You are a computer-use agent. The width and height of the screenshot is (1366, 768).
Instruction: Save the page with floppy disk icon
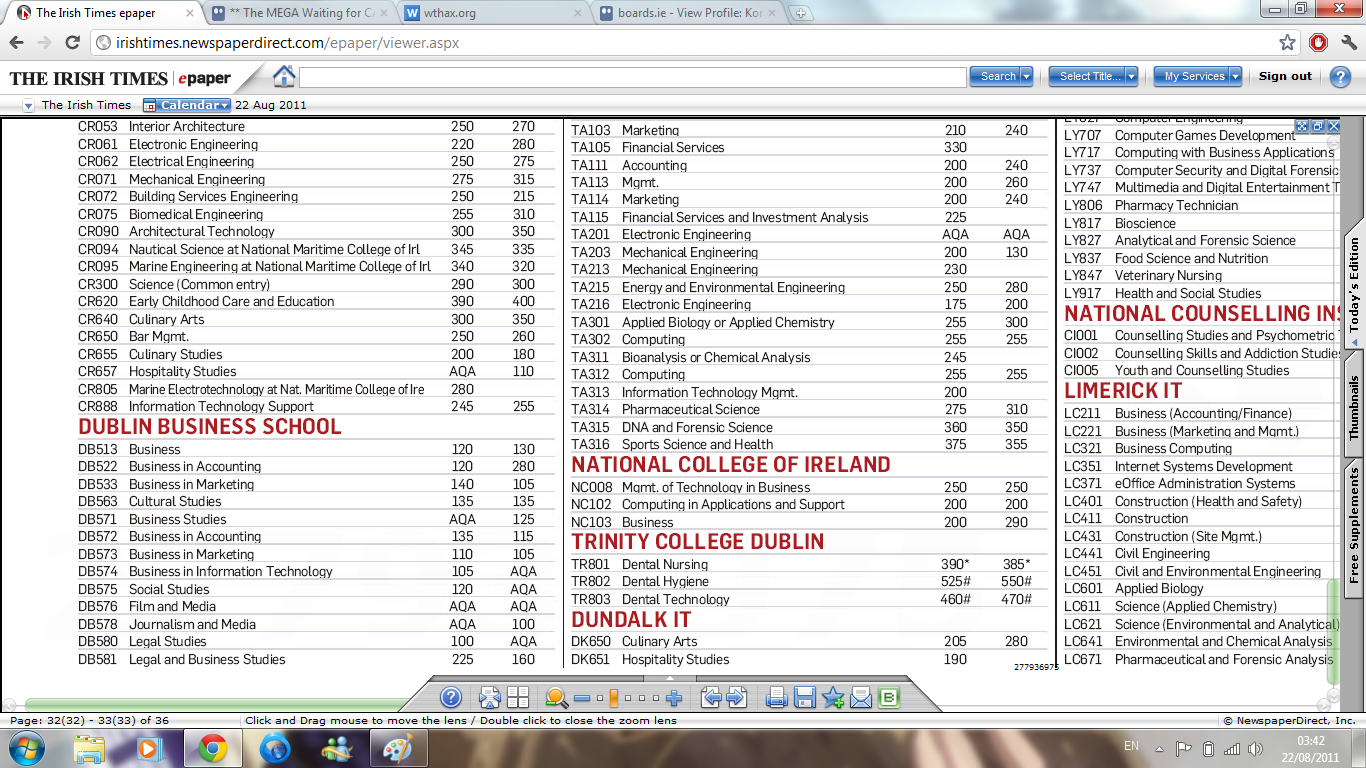tap(805, 698)
